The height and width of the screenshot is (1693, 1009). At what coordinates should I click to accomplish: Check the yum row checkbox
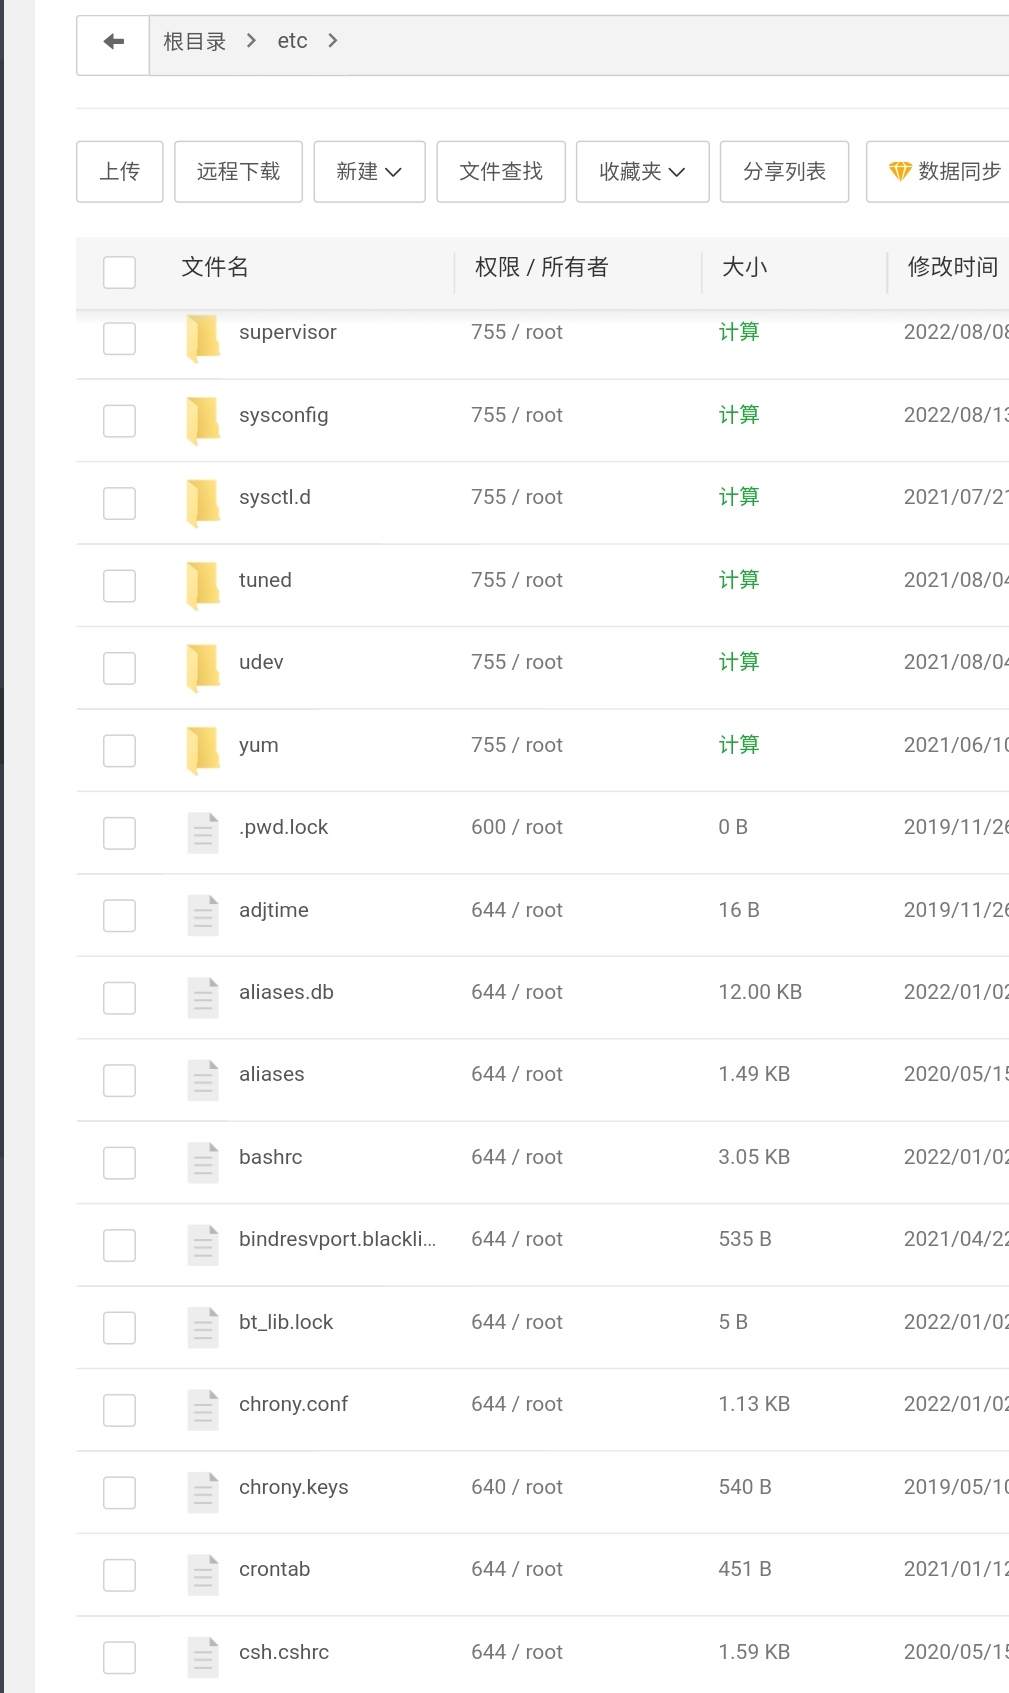point(119,751)
